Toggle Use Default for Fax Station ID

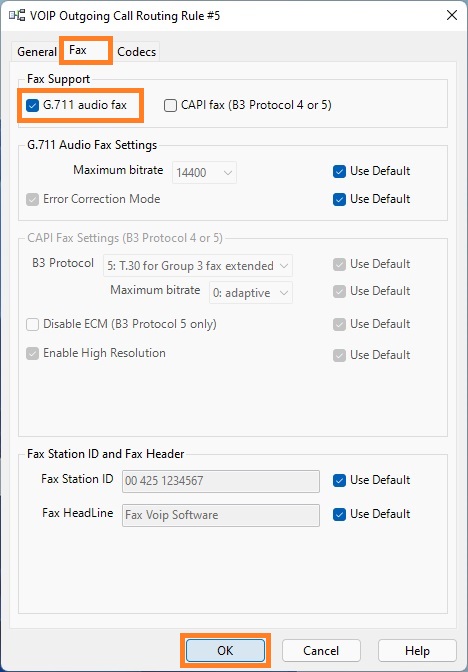tap(339, 480)
